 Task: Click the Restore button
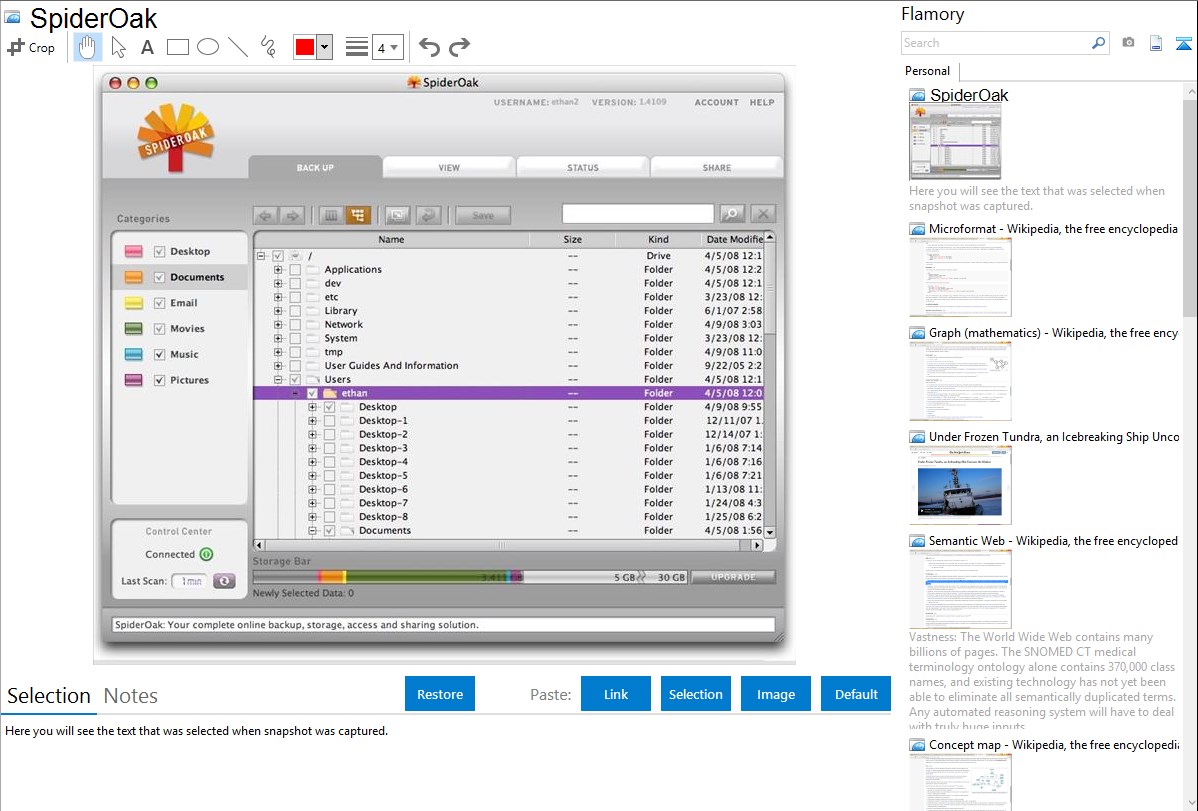tap(440, 694)
